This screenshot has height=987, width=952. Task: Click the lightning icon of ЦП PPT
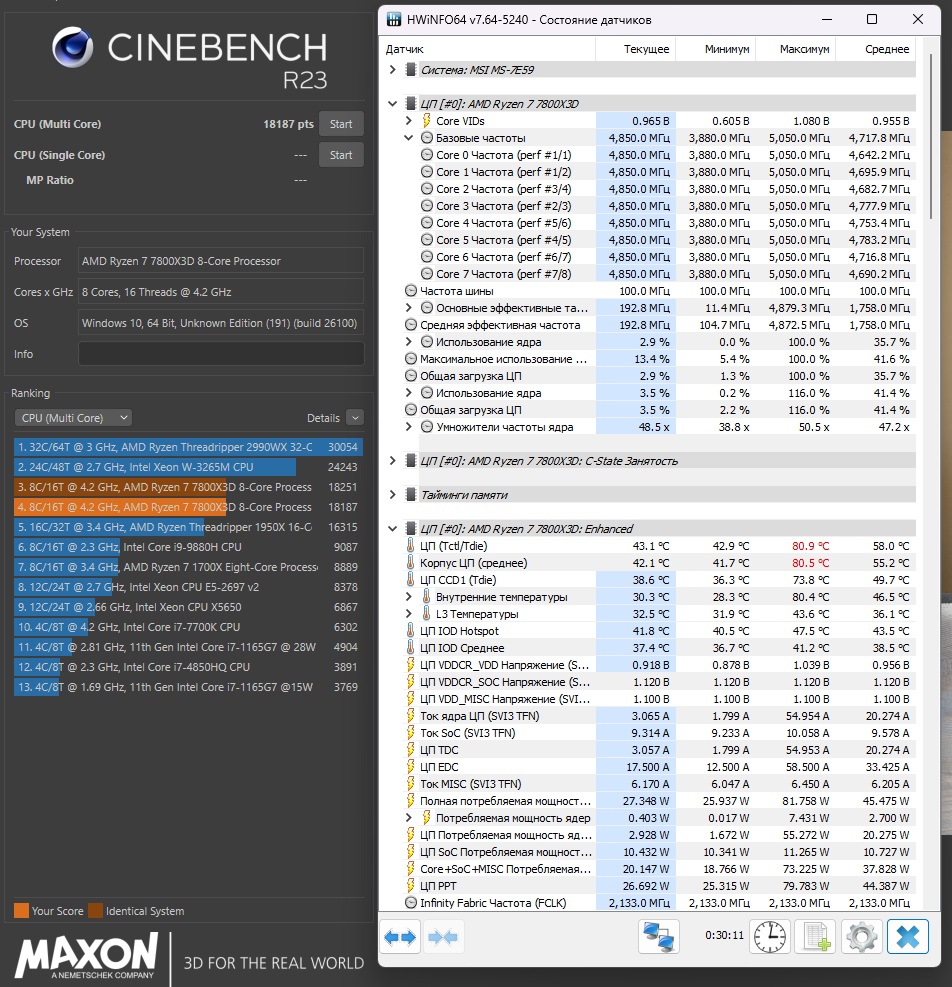point(411,886)
